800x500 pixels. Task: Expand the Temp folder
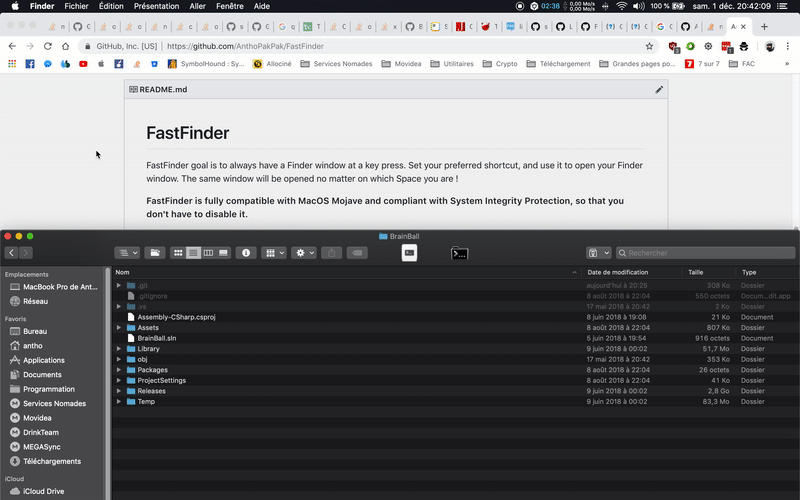point(119,402)
